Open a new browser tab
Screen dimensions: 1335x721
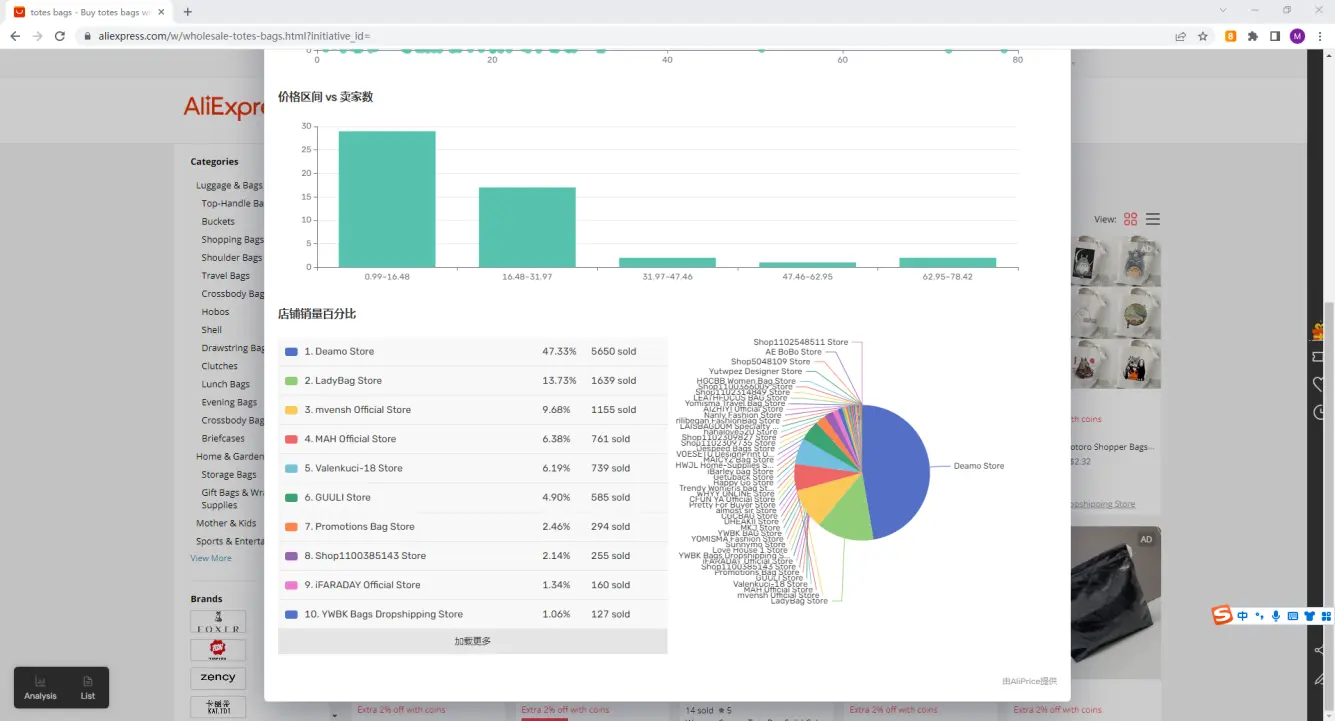[188, 12]
